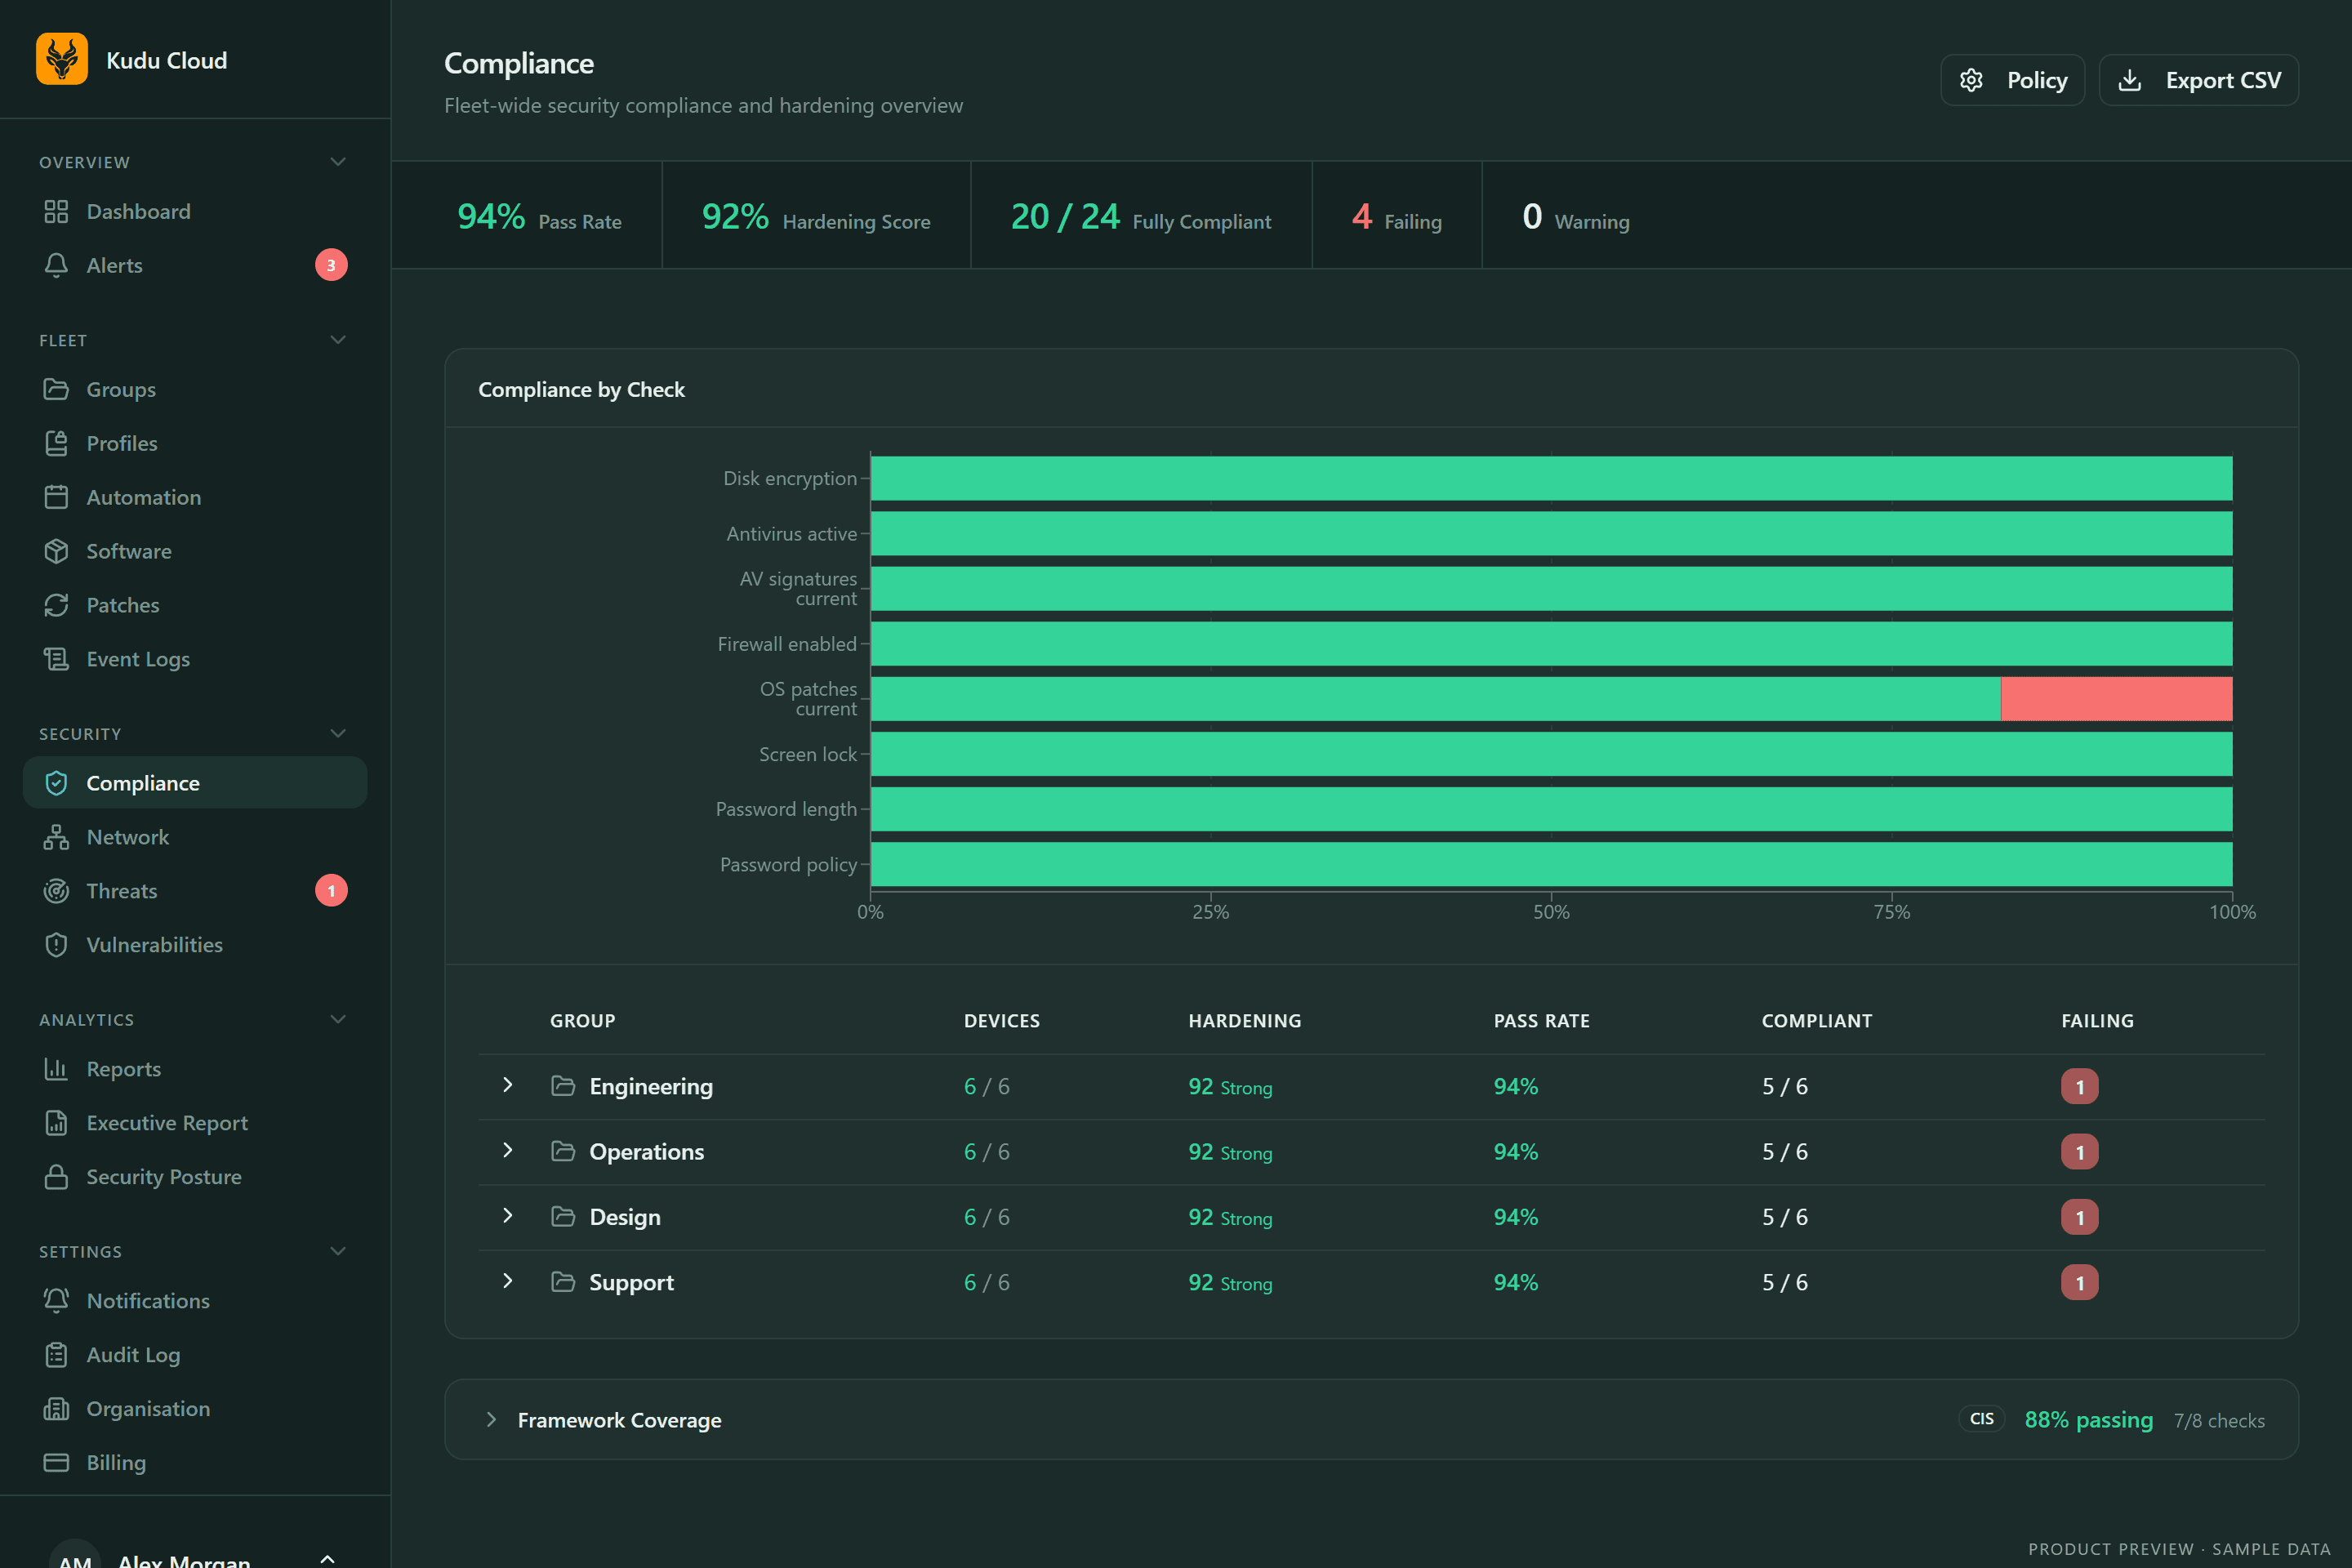Open the Dashboard grid icon
Viewport: 2352px width, 1568px height.
pos(56,211)
